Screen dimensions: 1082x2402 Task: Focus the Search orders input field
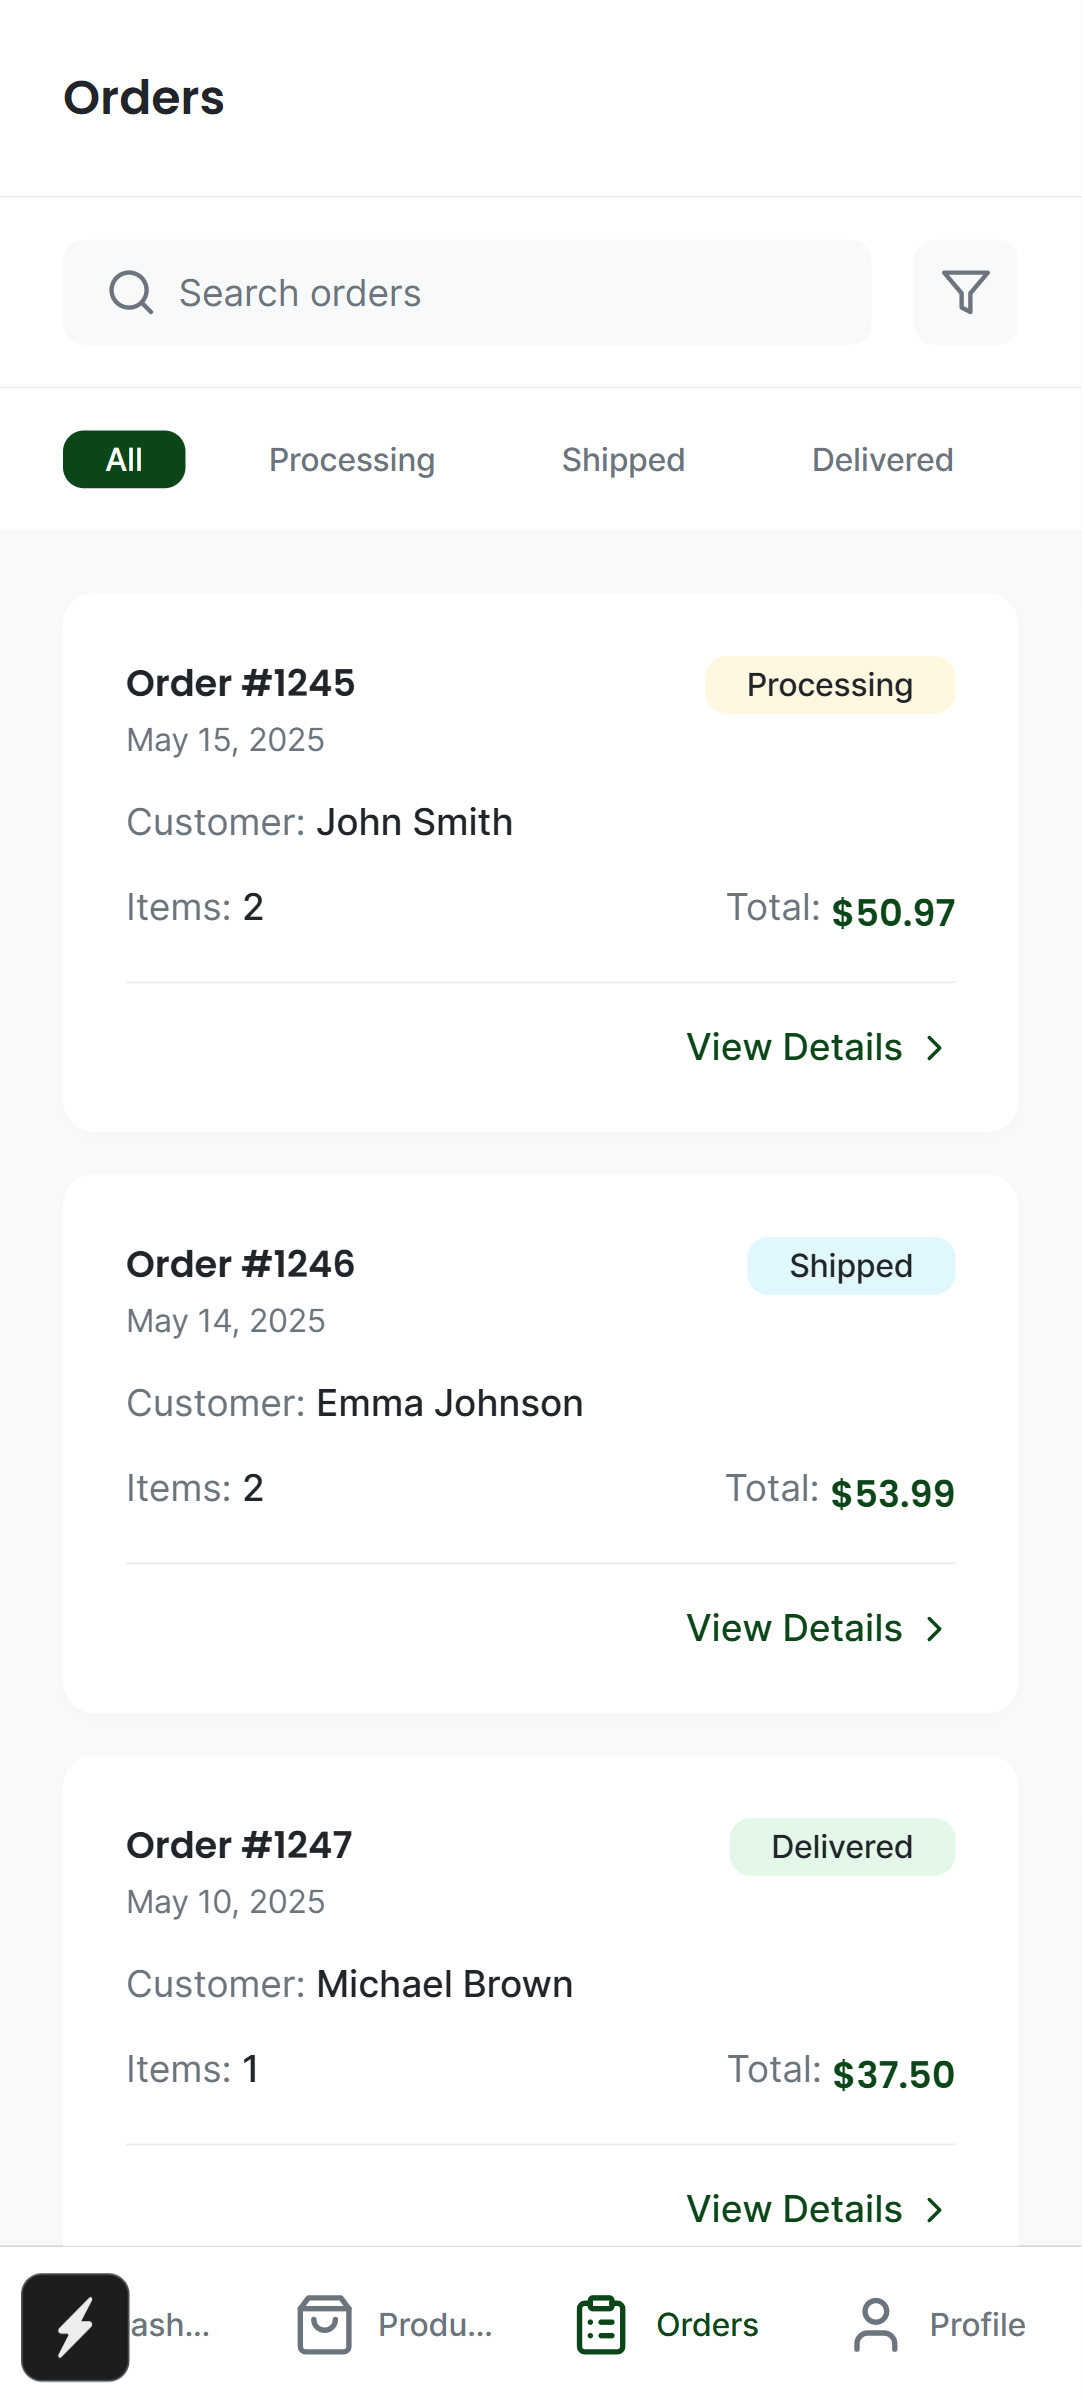point(500,293)
